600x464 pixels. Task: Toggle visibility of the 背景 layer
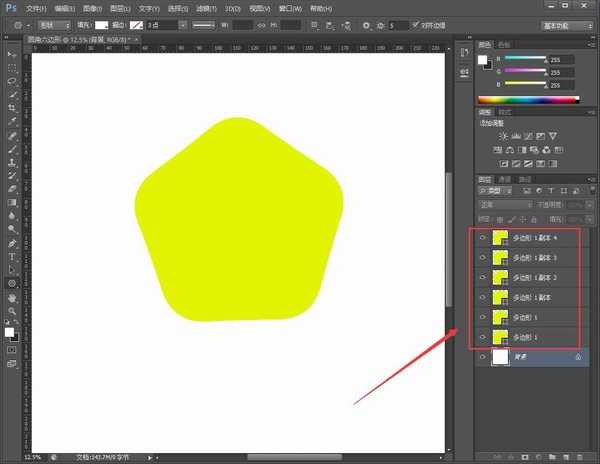(482, 357)
